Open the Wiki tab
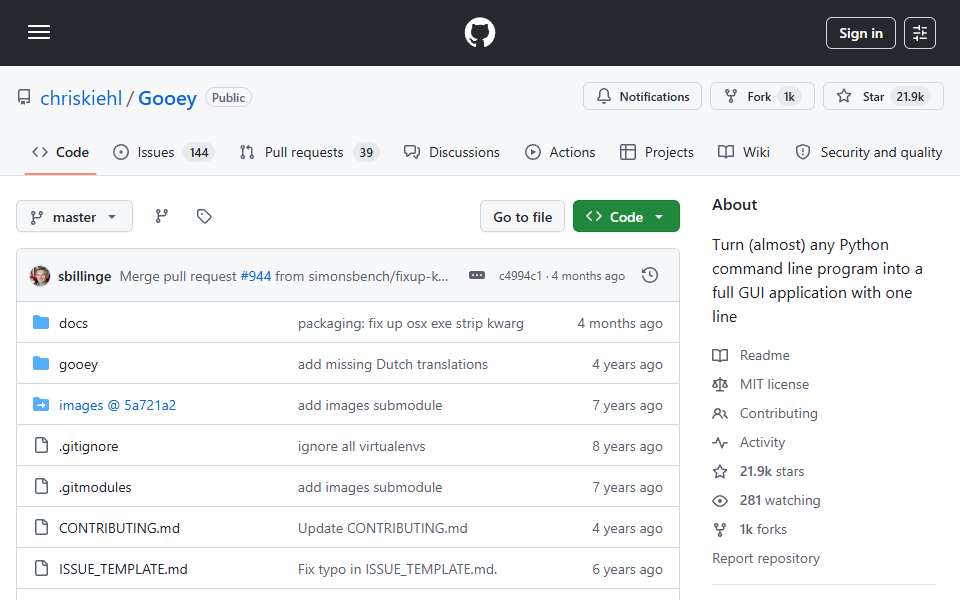960x600 pixels. (x=743, y=152)
